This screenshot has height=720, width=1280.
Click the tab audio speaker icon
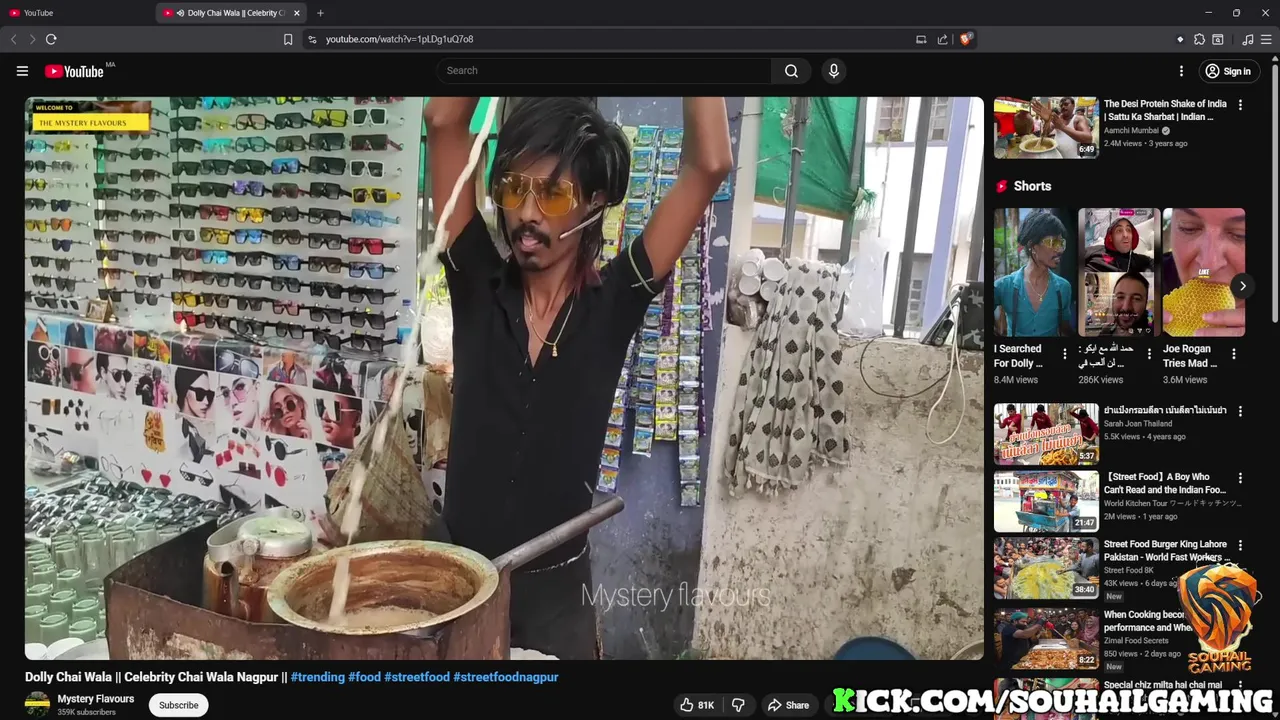pyautogui.click(x=181, y=13)
